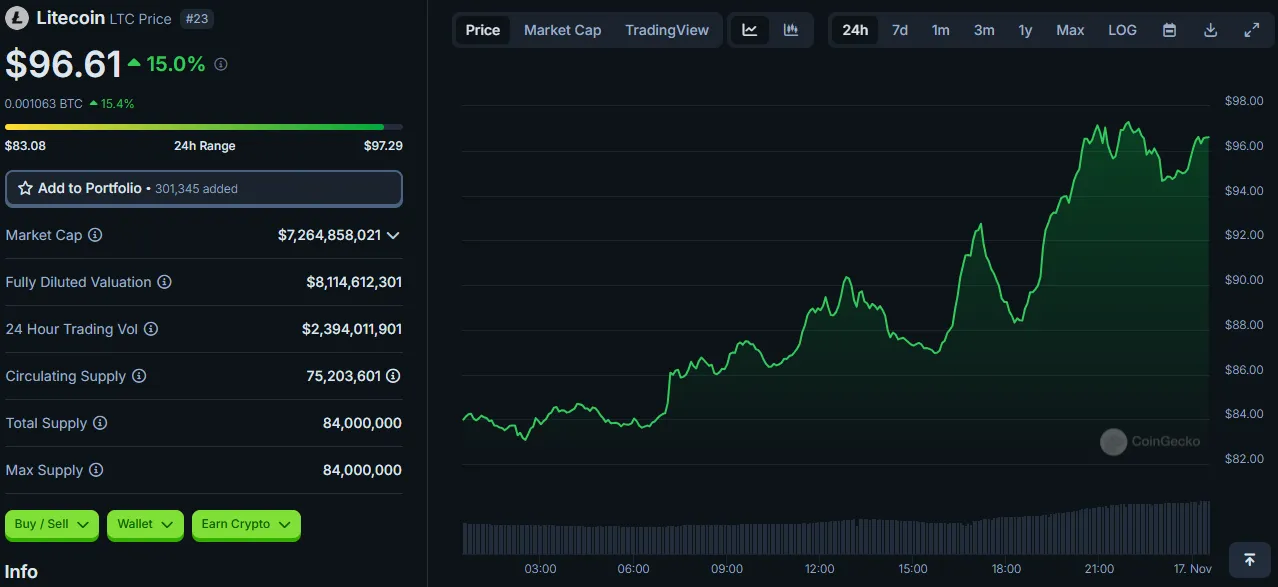The height and width of the screenshot is (587, 1278).
Task: Click the $7,264,858,021 market cap value
Action: pos(329,235)
